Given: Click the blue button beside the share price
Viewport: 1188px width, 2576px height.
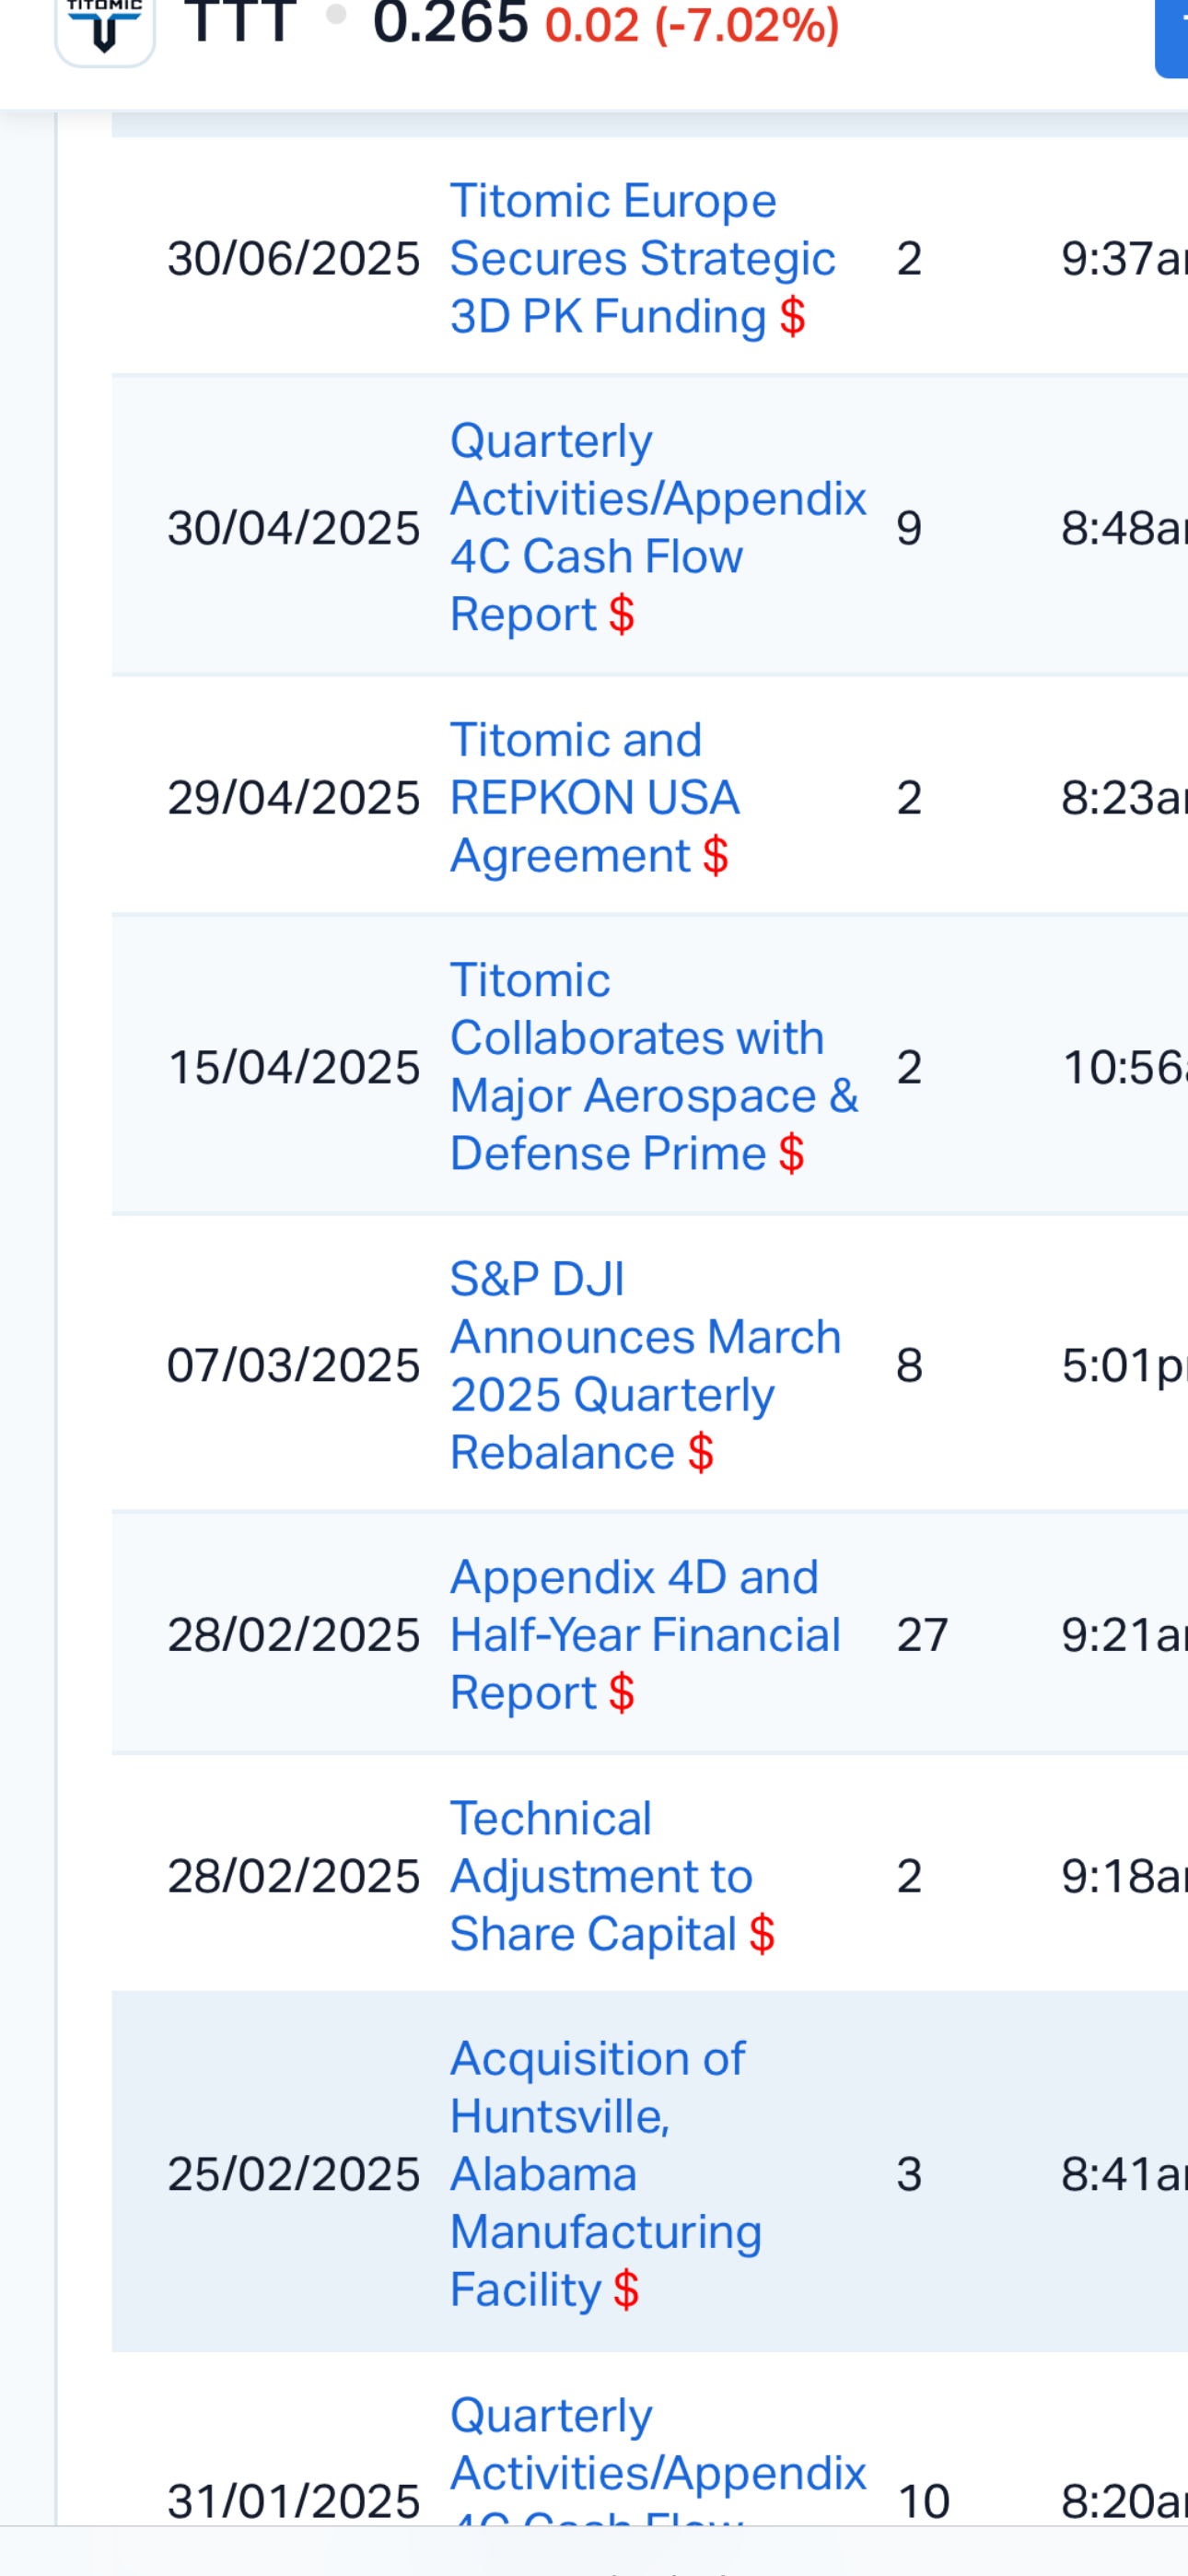Looking at the screenshot, I should pos(1172,38).
